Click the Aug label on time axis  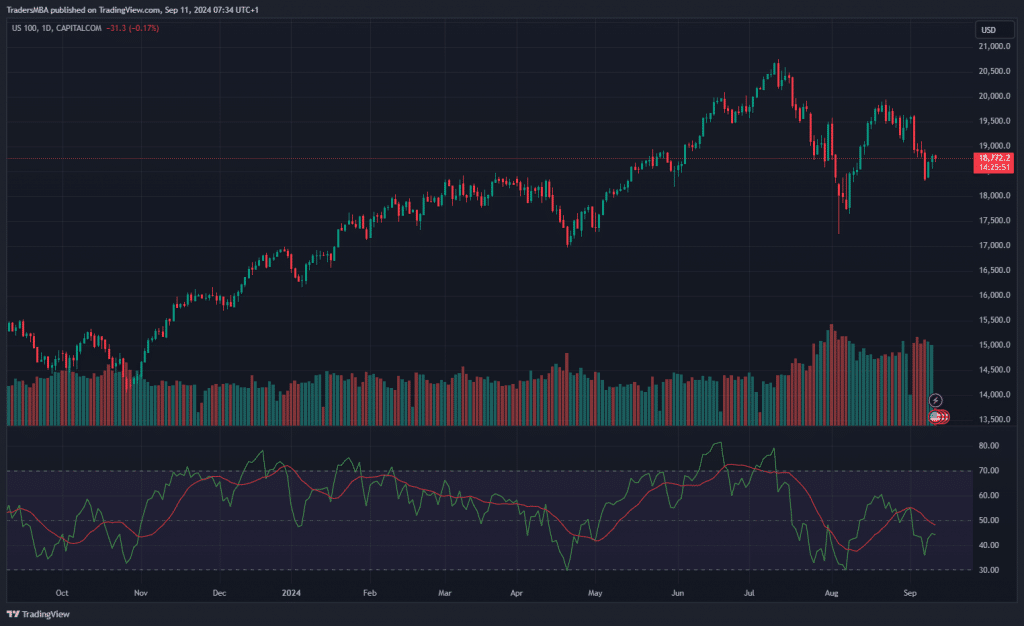point(831,593)
